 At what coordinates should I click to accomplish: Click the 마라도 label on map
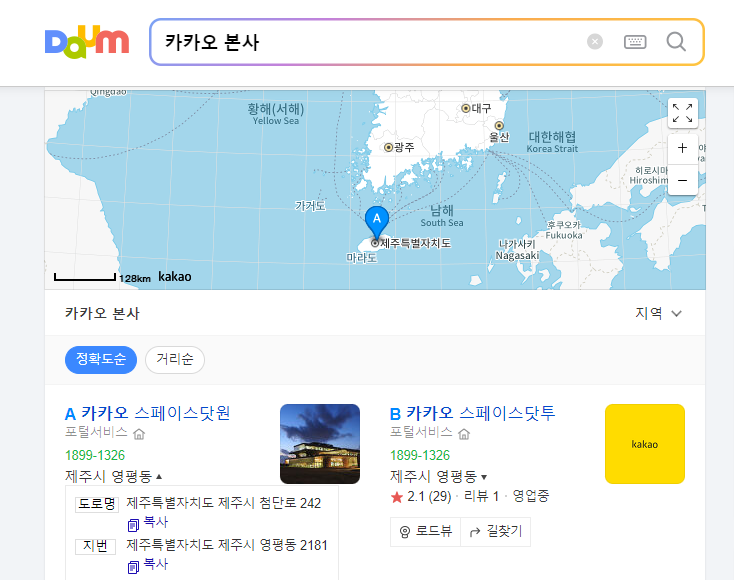(x=362, y=257)
